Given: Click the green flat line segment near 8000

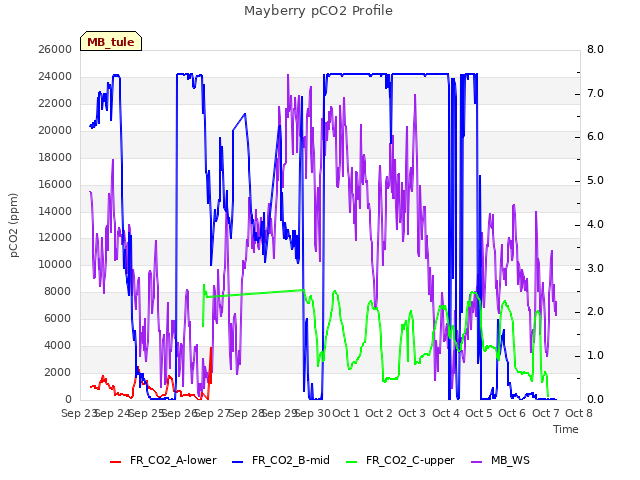Looking at the screenshot, I should click(x=255, y=293).
